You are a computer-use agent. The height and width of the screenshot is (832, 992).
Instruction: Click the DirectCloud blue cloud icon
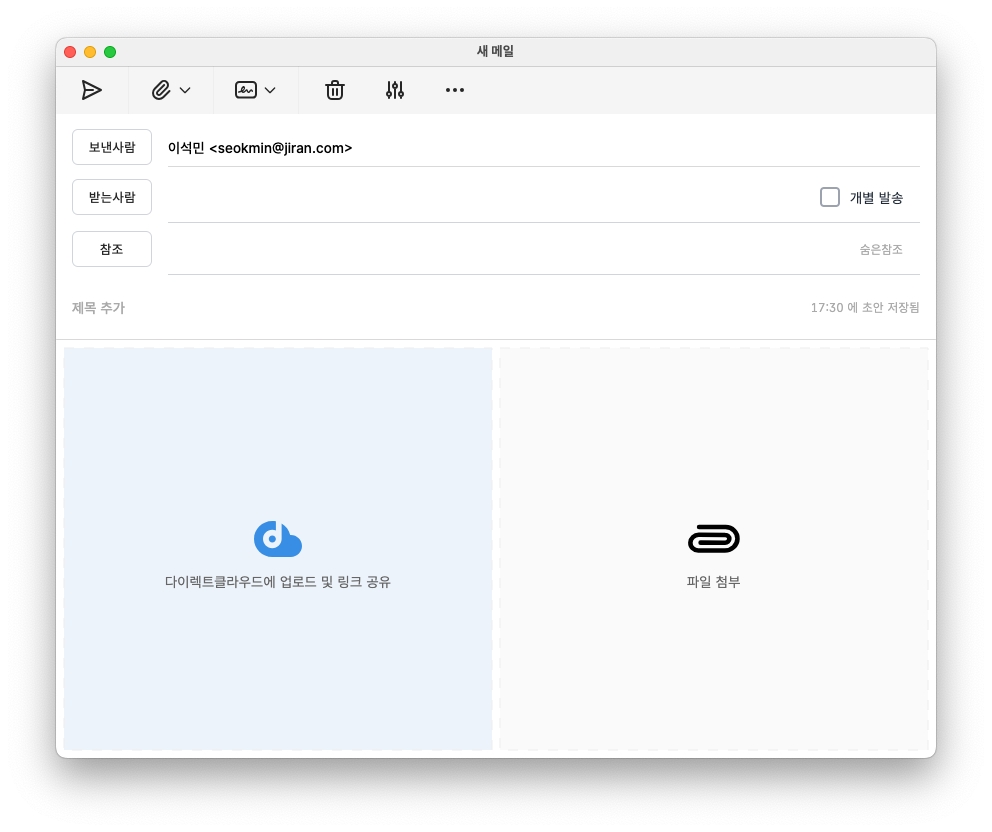tap(278, 539)
